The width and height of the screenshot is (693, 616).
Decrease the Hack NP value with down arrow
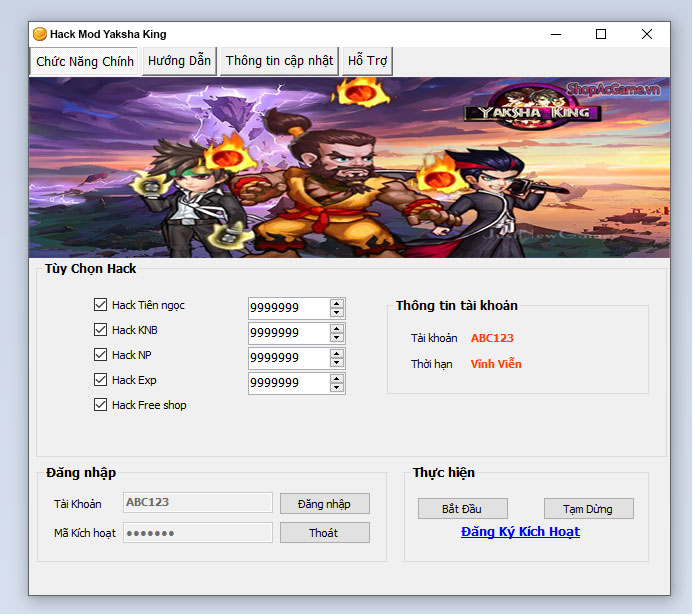337,362
